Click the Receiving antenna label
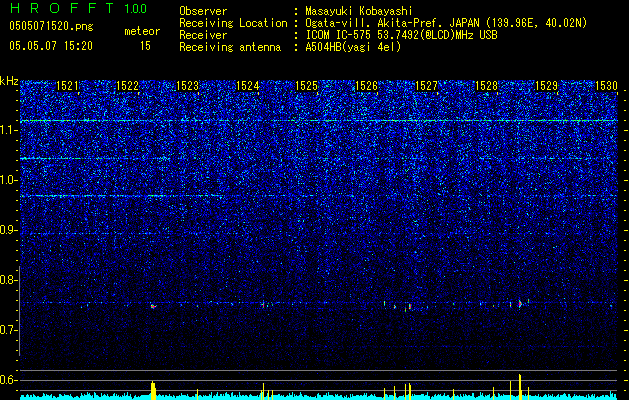 (x=230, y=47)
